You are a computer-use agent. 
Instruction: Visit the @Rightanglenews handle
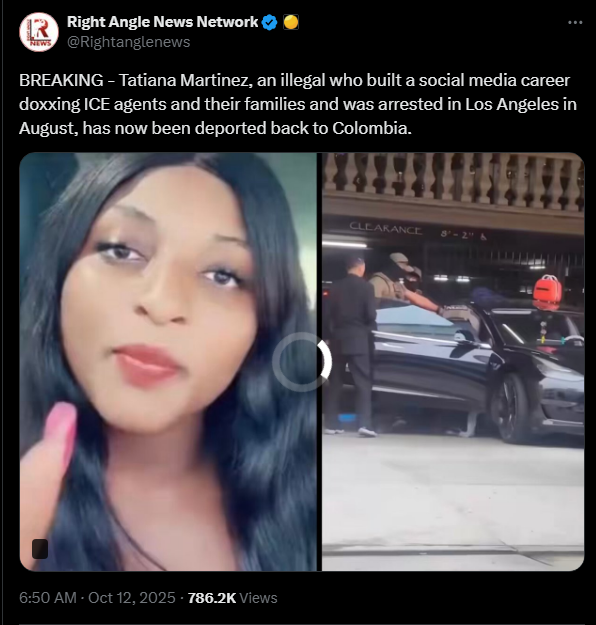tap(129, 42)
